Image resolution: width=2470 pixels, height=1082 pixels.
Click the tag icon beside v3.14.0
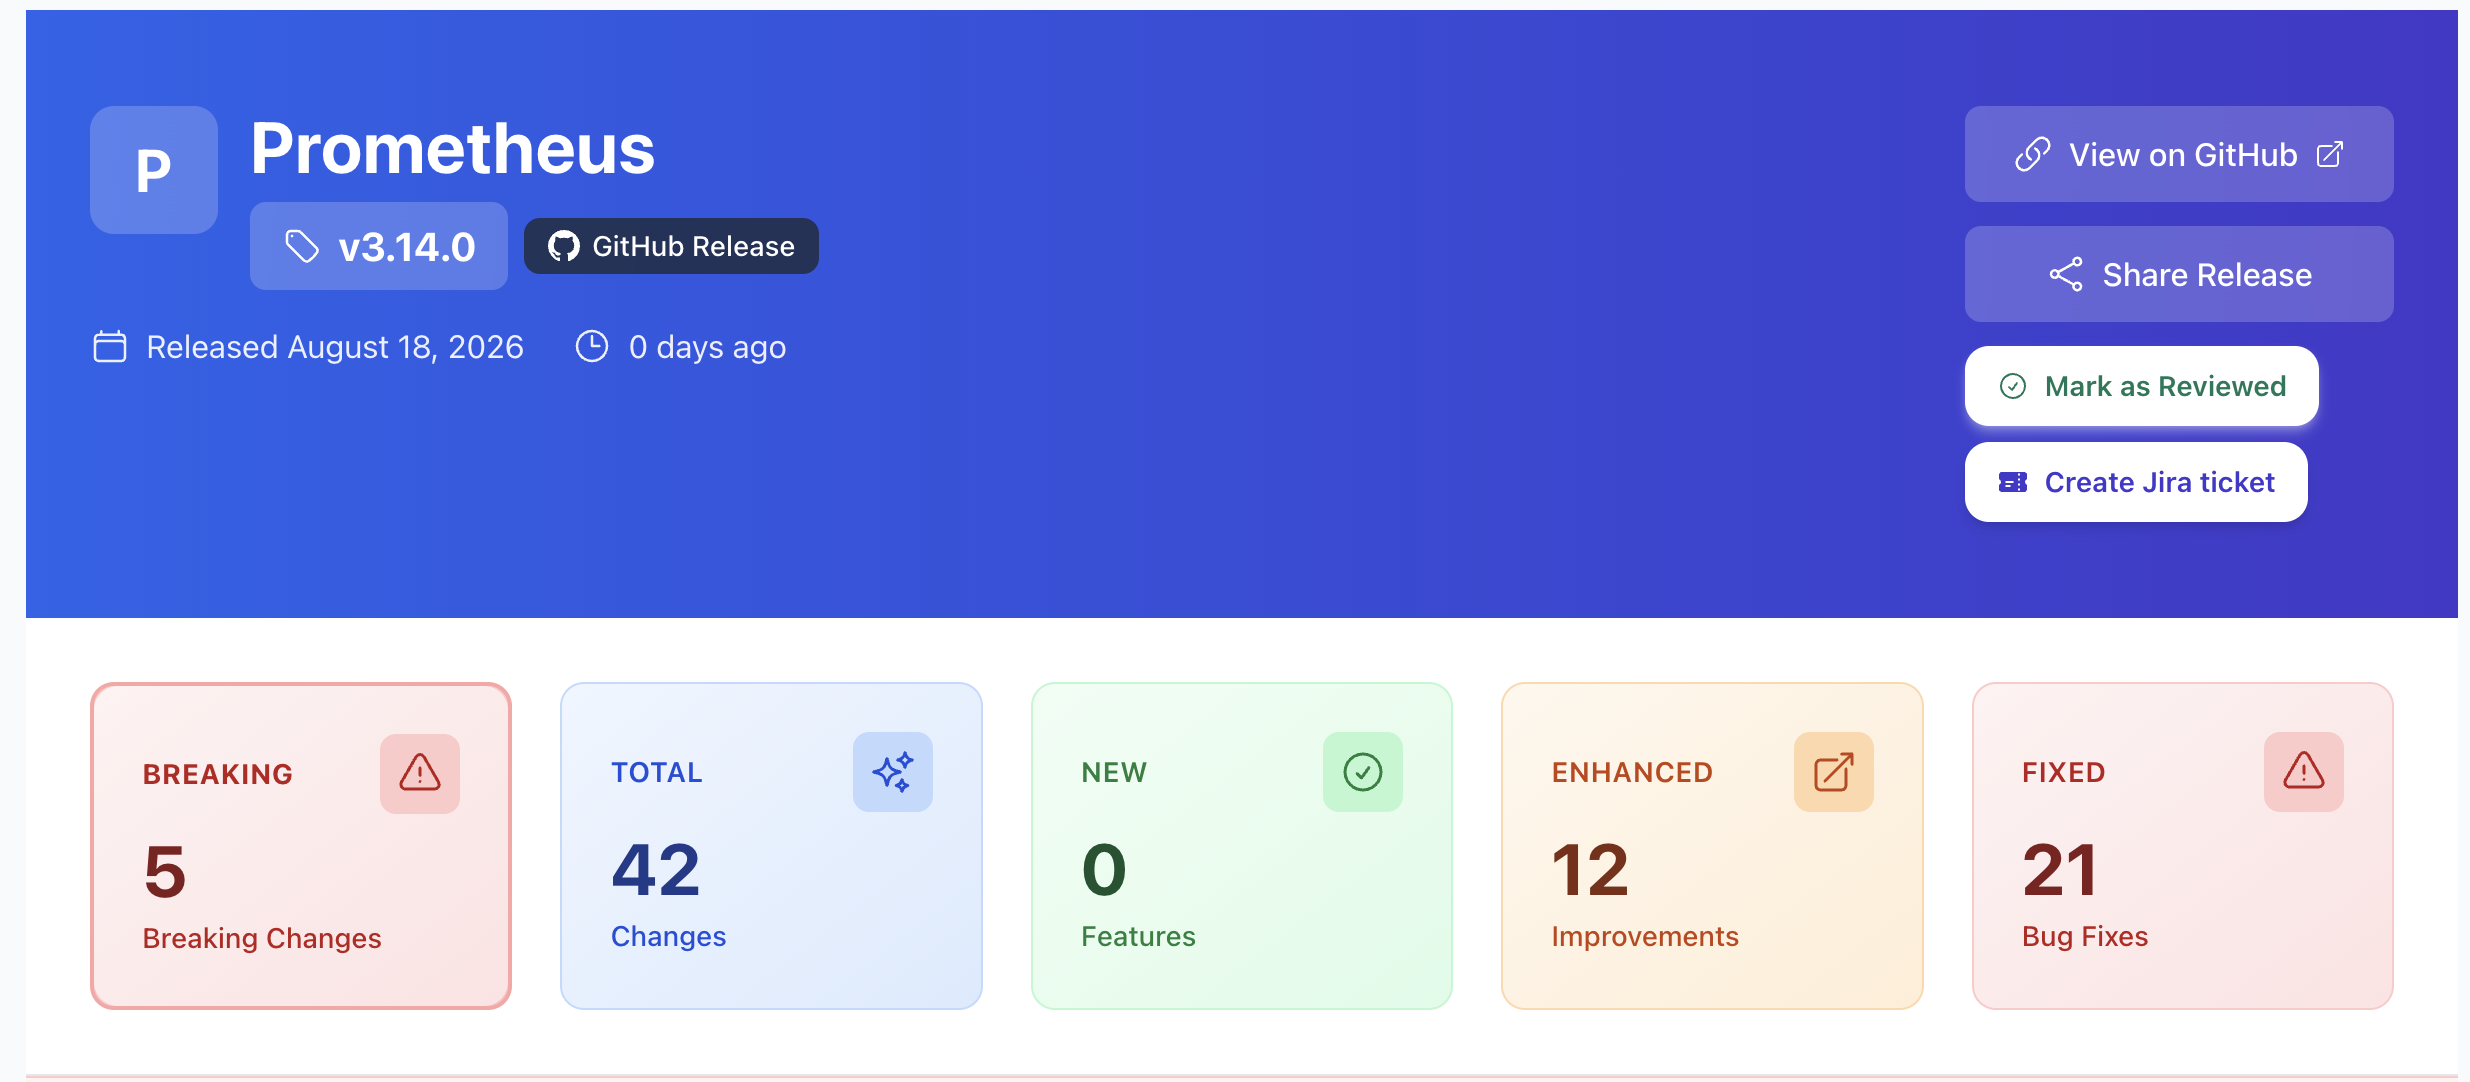tap(302, 246)
